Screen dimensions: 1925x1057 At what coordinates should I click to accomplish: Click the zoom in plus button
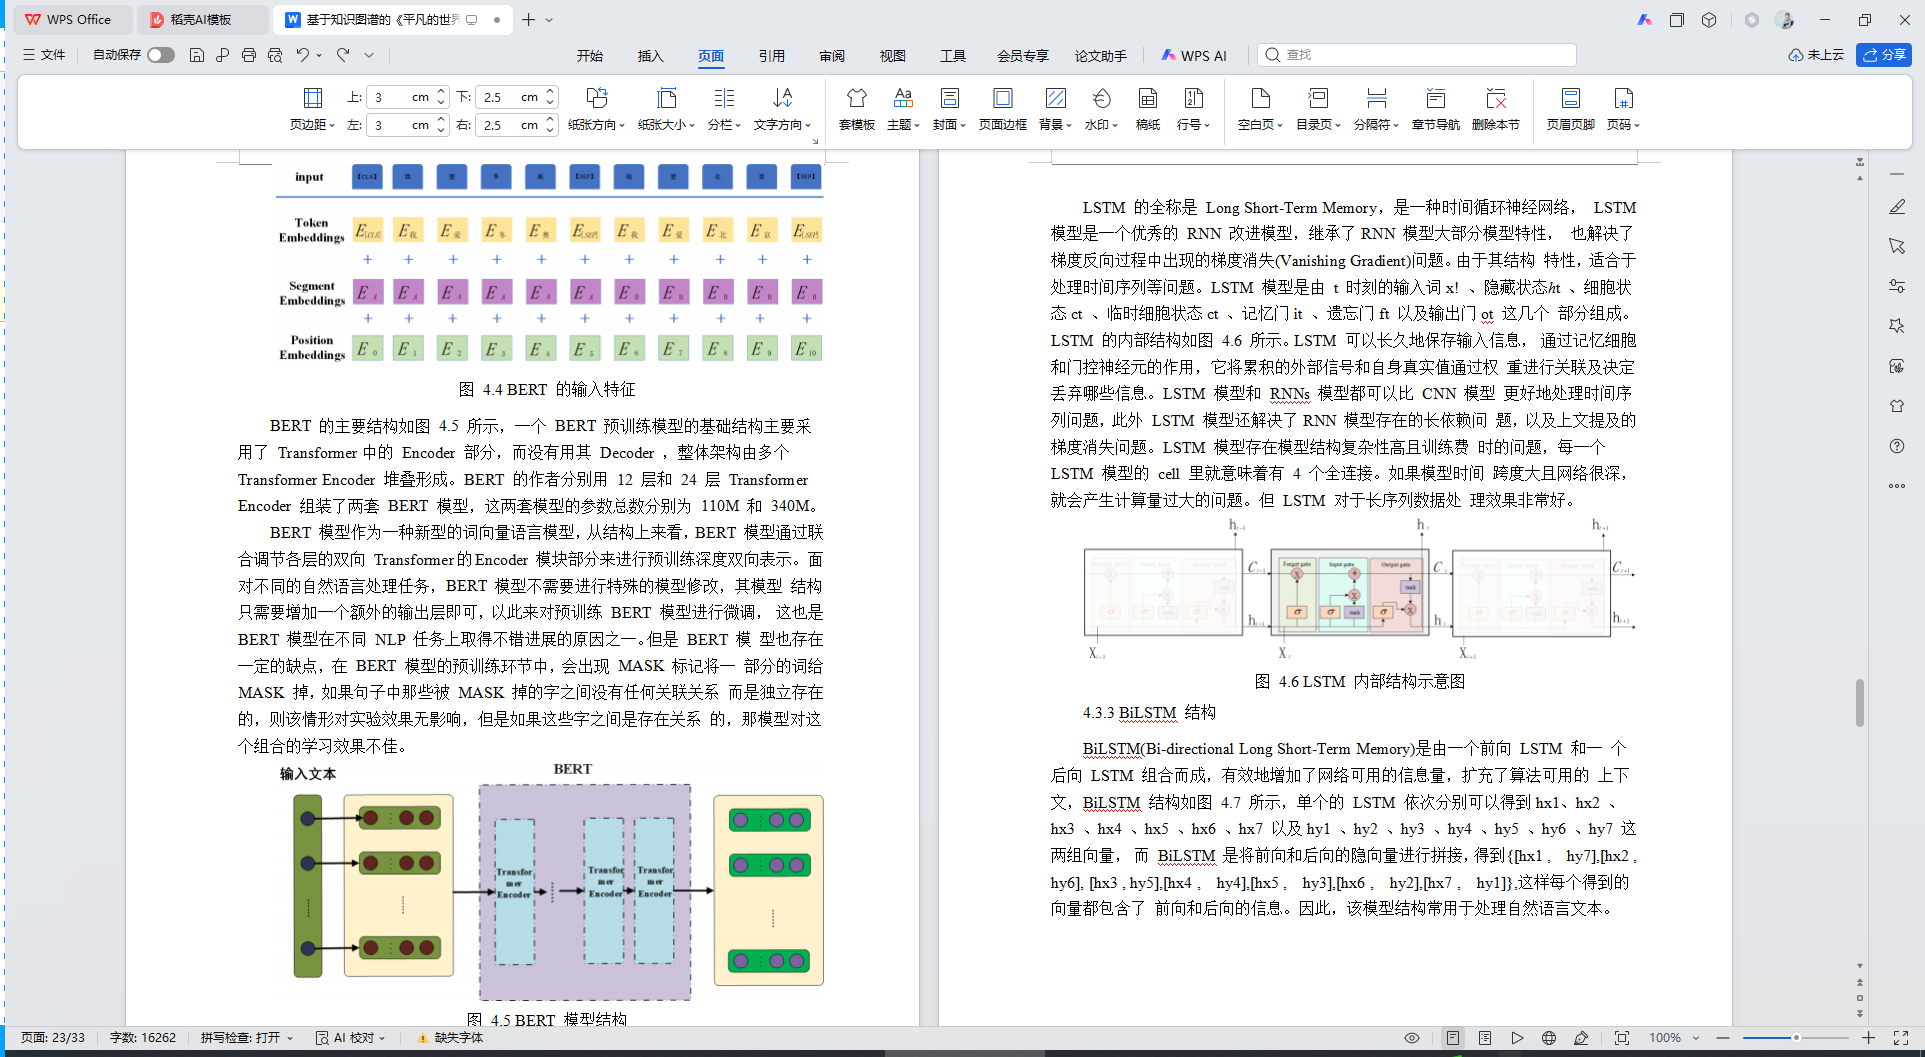[x=1868, y=1038]
